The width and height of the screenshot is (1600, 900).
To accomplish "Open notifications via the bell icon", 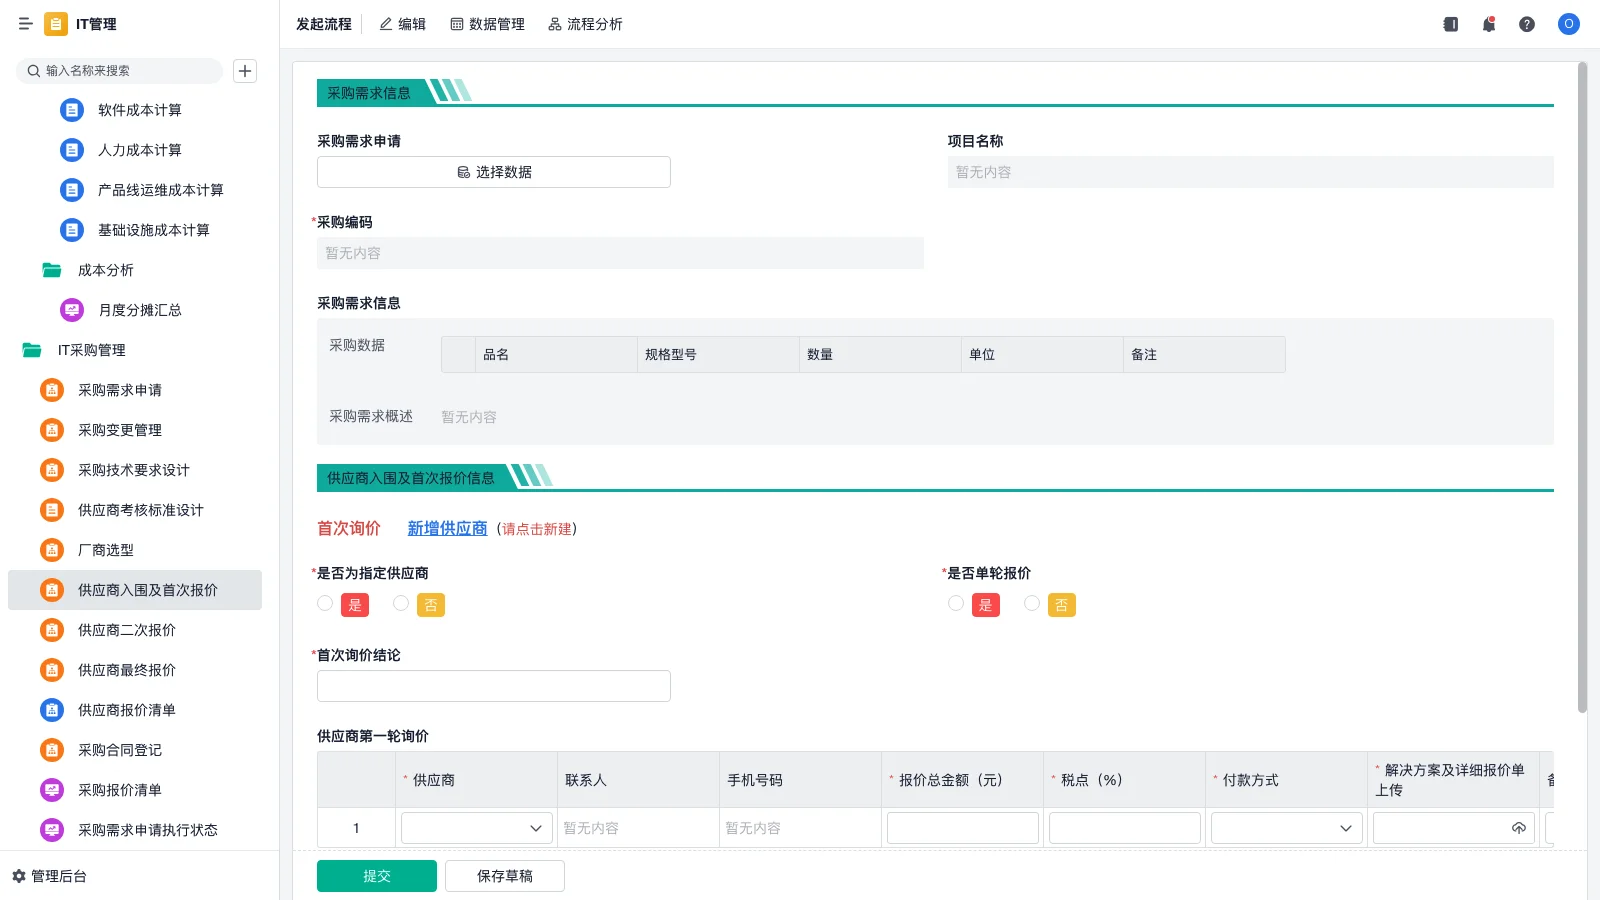I will pyautogui.click(x=1488, y=24).
